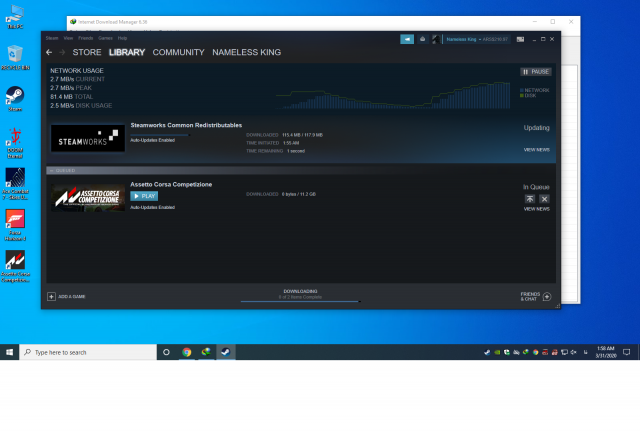
Task: Open the Steam announcements icon in header
Action: point(407,39)
